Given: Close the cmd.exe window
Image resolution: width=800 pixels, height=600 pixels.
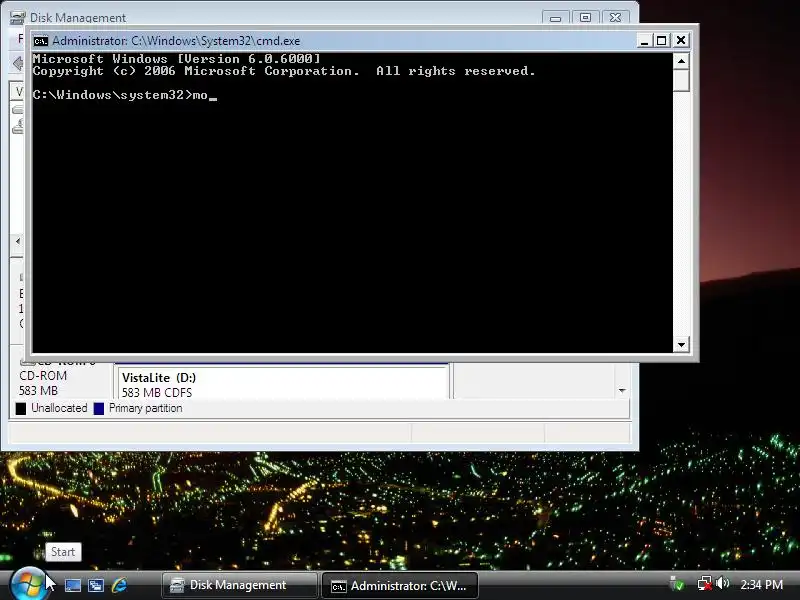Looking at the screenshot, I should pos(681,40).
